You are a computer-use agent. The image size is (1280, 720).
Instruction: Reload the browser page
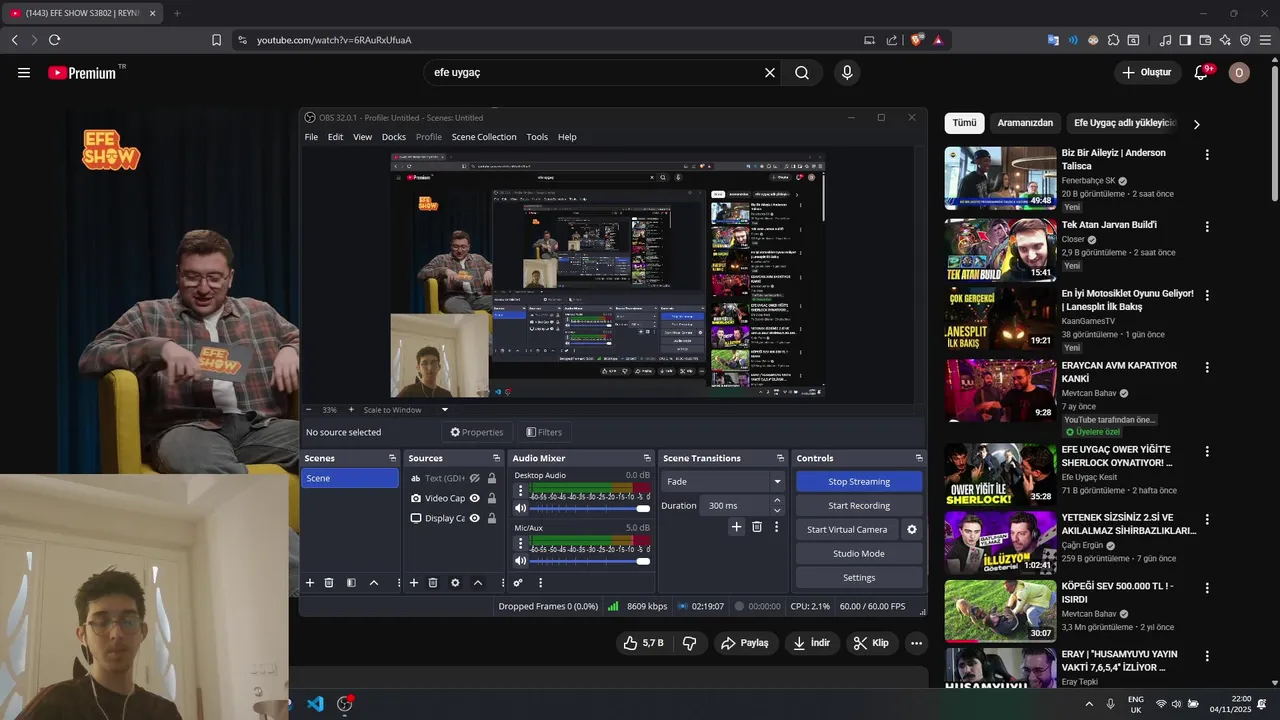click(54, 40)
